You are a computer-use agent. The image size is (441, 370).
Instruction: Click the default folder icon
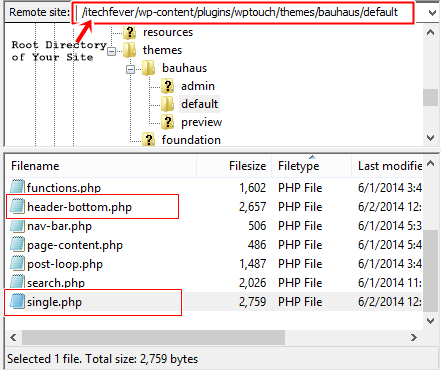(168, 104)
